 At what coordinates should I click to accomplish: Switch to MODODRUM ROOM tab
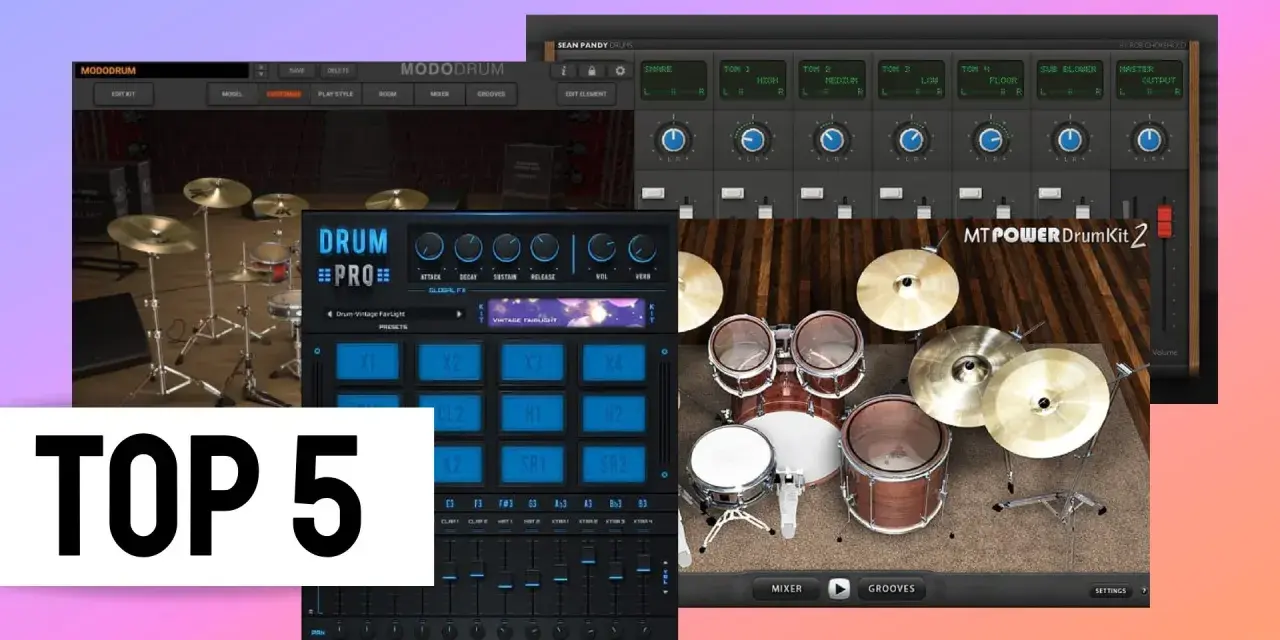388,95
